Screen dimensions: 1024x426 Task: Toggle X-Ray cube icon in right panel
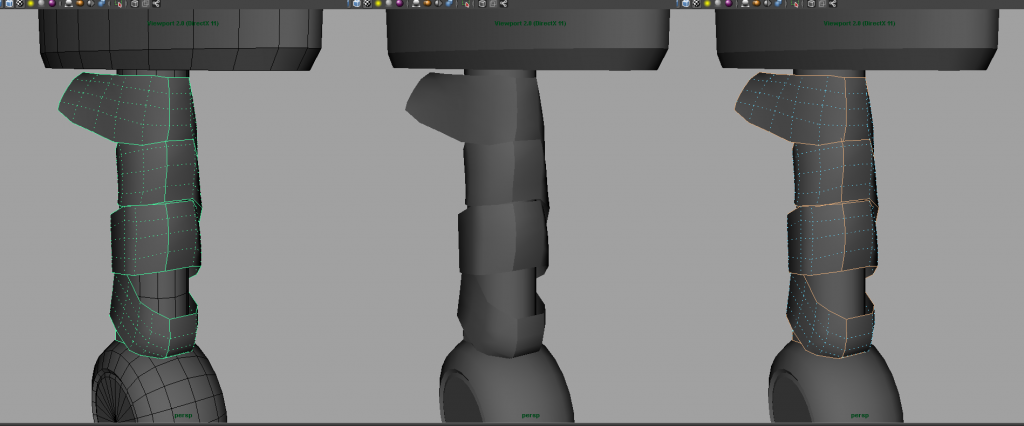(x=811, y=3)
